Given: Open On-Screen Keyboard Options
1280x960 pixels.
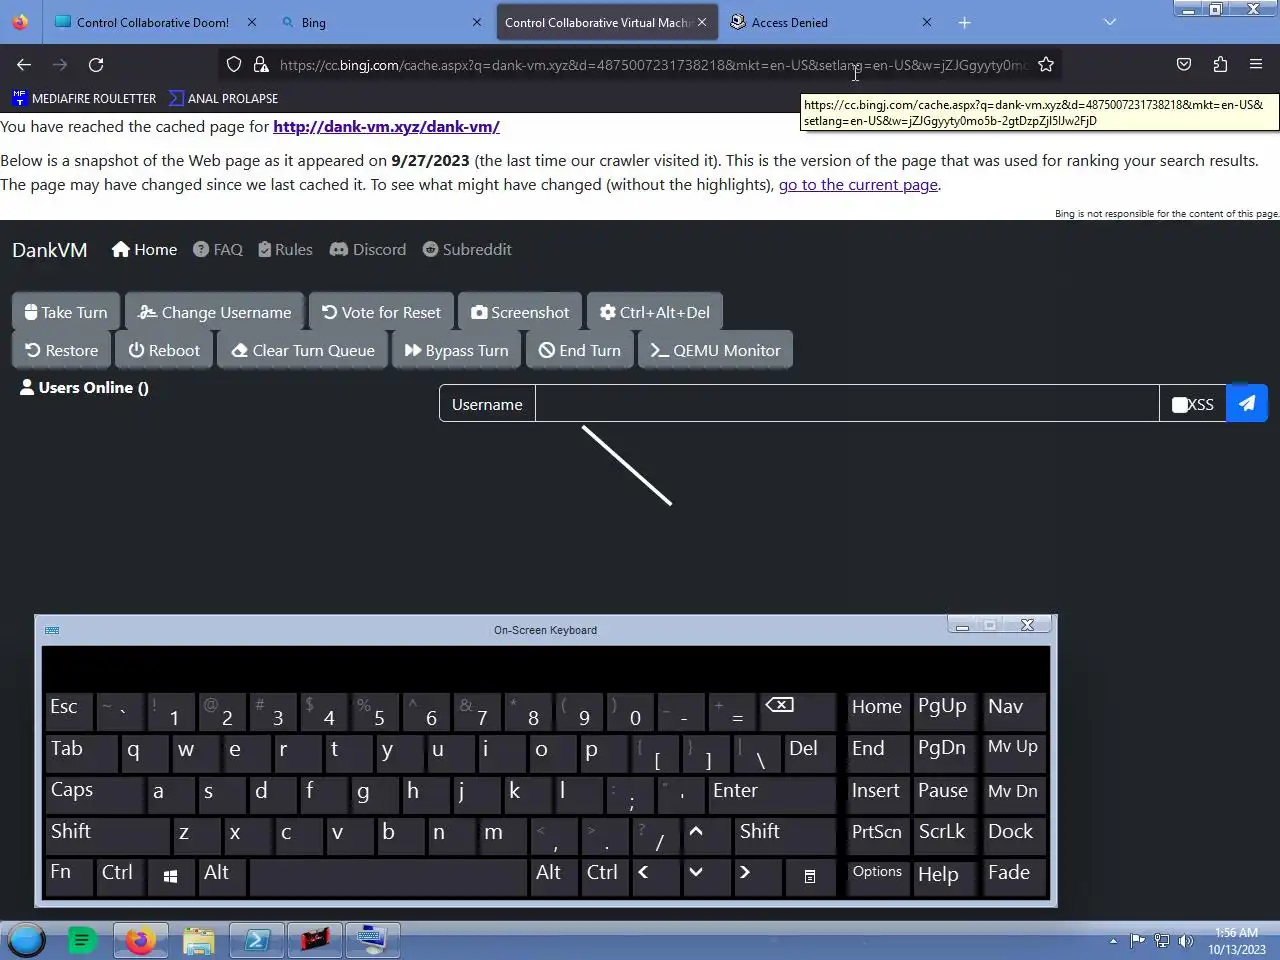Looking at the screenshot, I should [x=878, y=875].
